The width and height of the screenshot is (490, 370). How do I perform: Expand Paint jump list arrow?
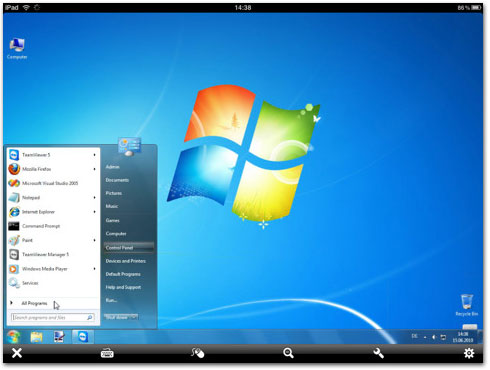pyautogui.click(x=95, y=240)
